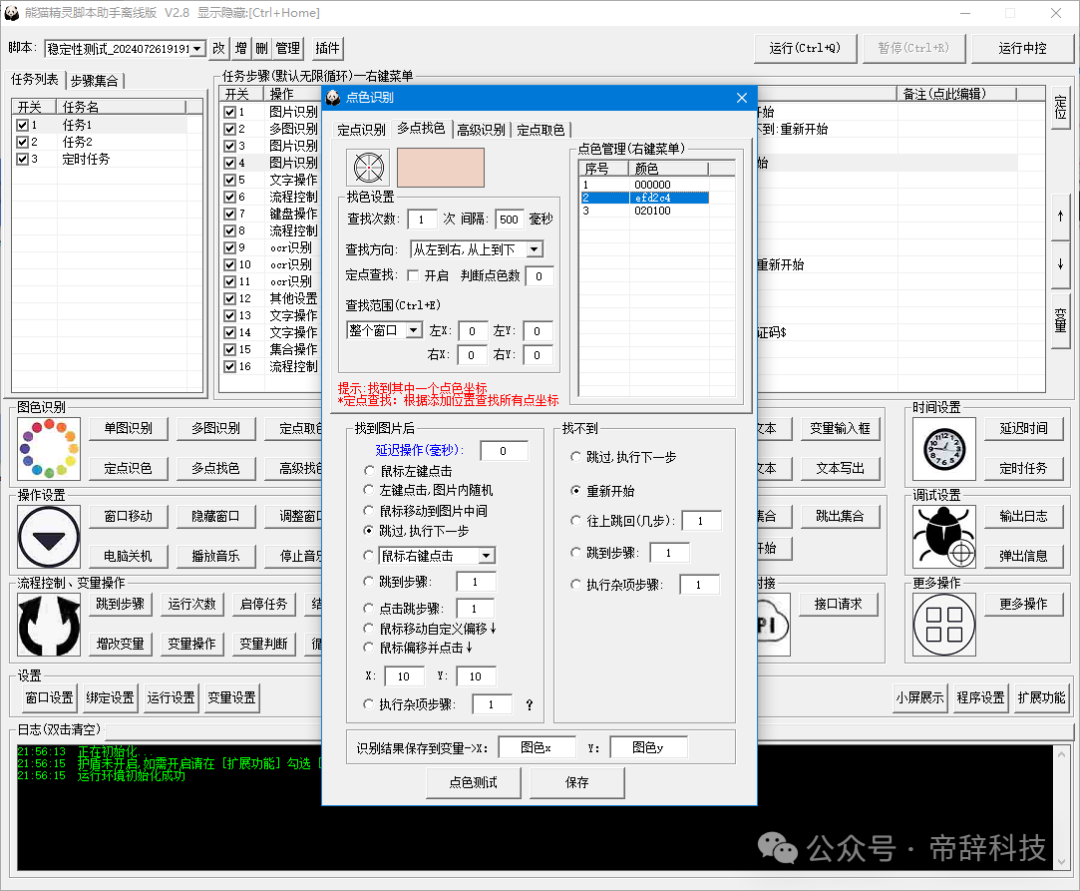This screenshot has height=891, width=1080.
Task: Switch to the 高级识别 tab
Action: pos(480,129)
